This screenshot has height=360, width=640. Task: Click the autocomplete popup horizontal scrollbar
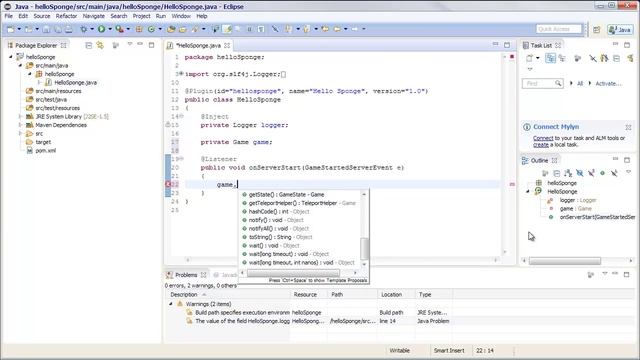pos(293,273)
